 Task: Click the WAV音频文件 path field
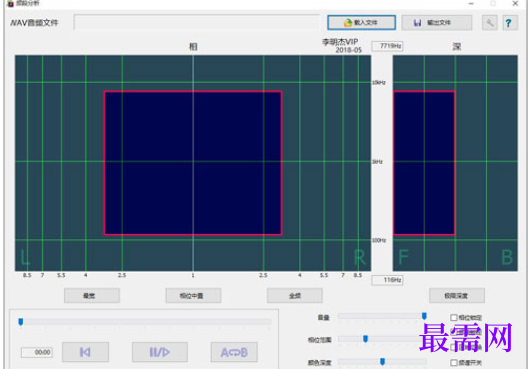tap(196, 23)
